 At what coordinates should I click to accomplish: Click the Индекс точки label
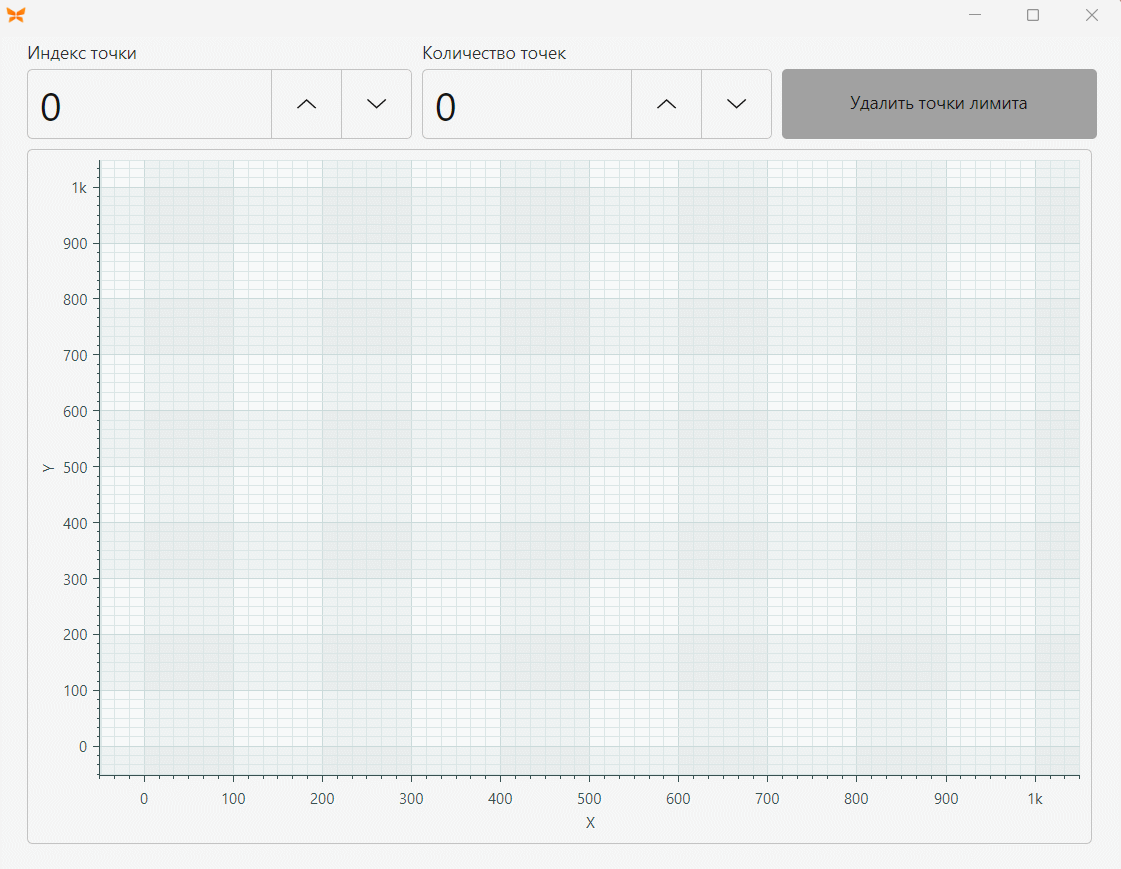point(82,53)
